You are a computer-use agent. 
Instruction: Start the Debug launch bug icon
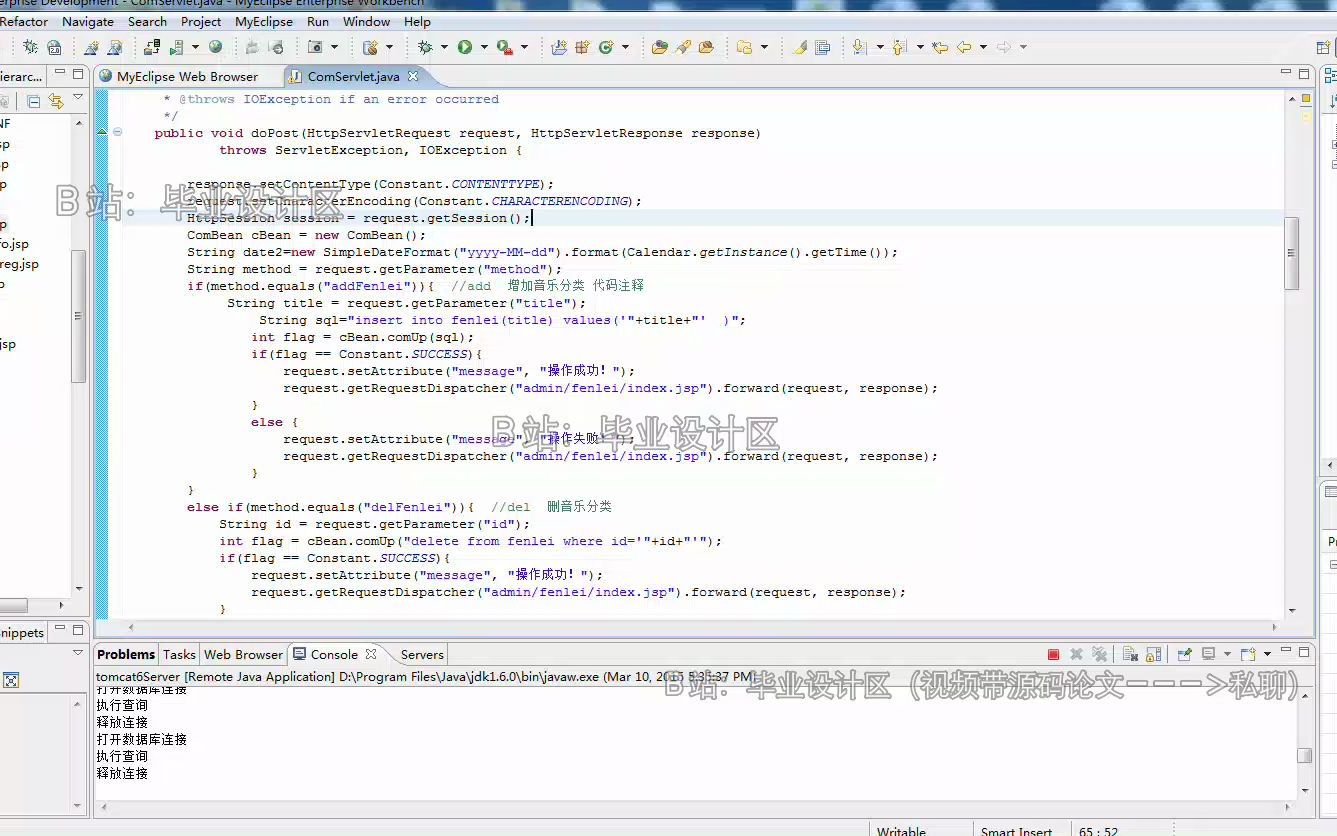click(x=425, y=47)
